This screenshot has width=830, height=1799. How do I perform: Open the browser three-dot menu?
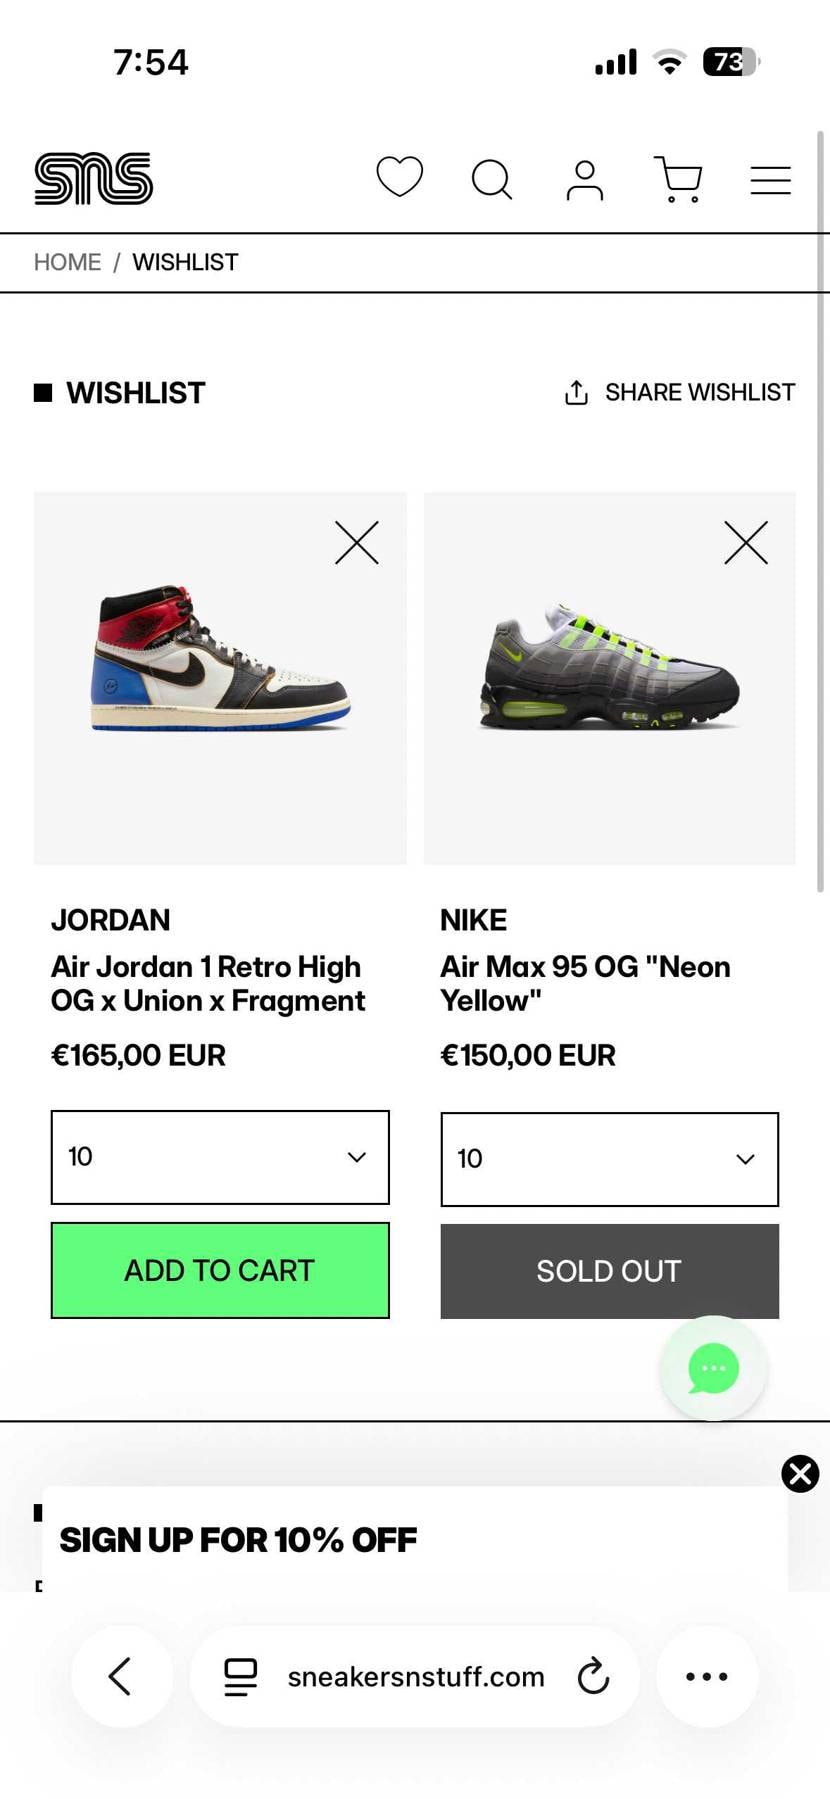click(706, 1676)
